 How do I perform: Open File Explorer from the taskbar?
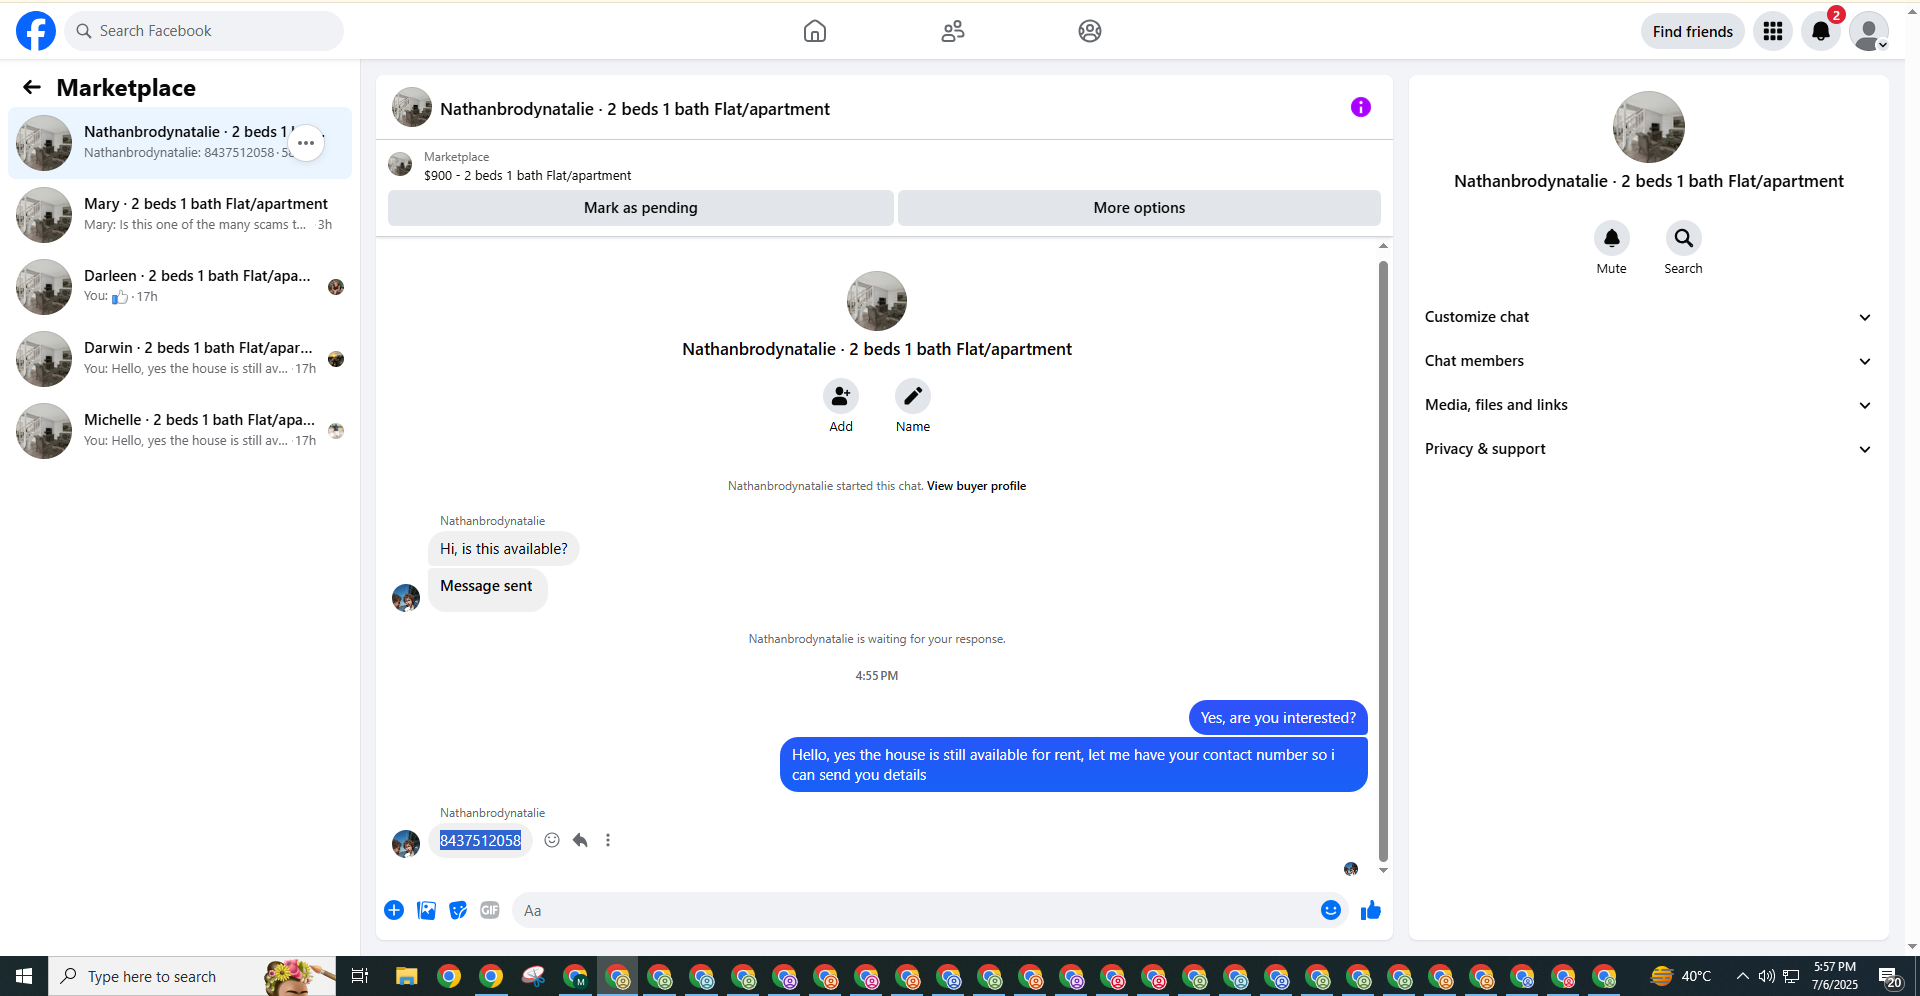coord(406,976)
